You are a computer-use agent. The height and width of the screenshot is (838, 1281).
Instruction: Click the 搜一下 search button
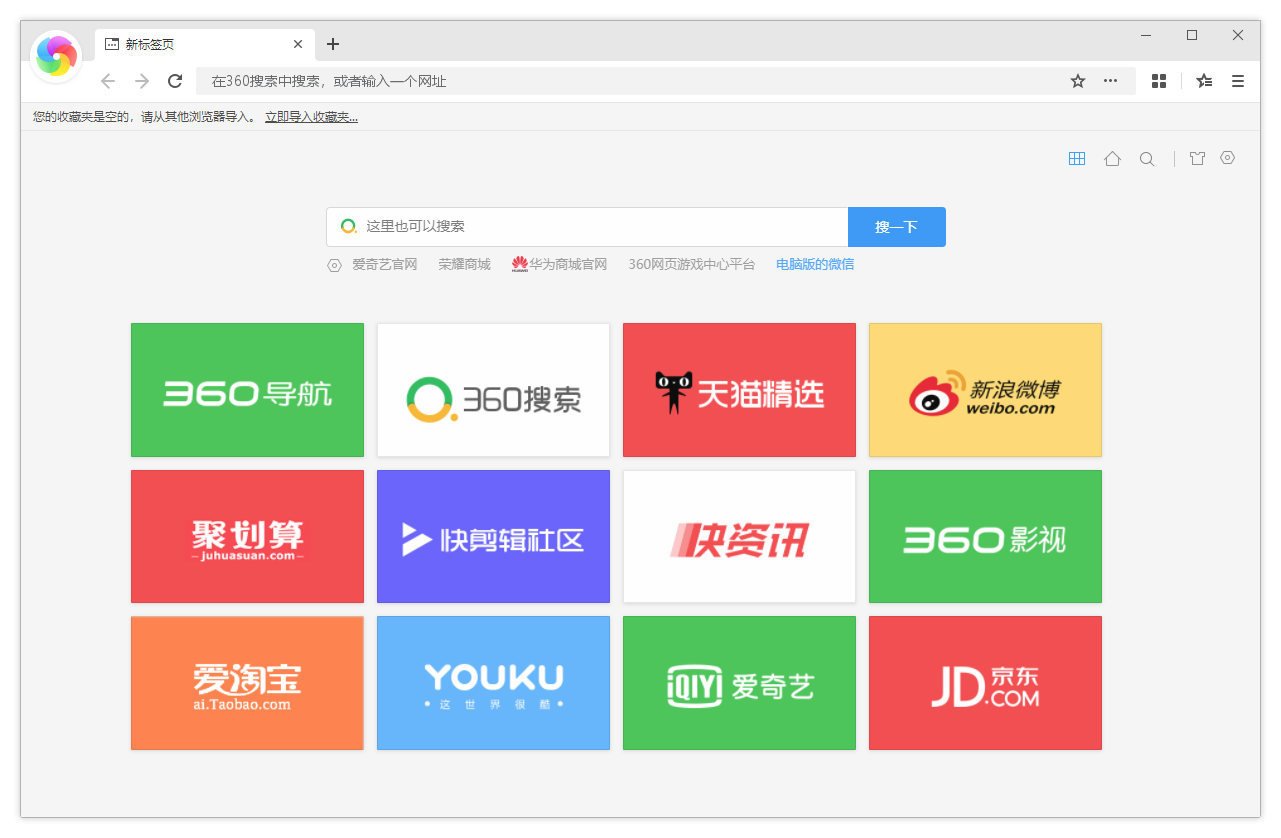point(896,226)
